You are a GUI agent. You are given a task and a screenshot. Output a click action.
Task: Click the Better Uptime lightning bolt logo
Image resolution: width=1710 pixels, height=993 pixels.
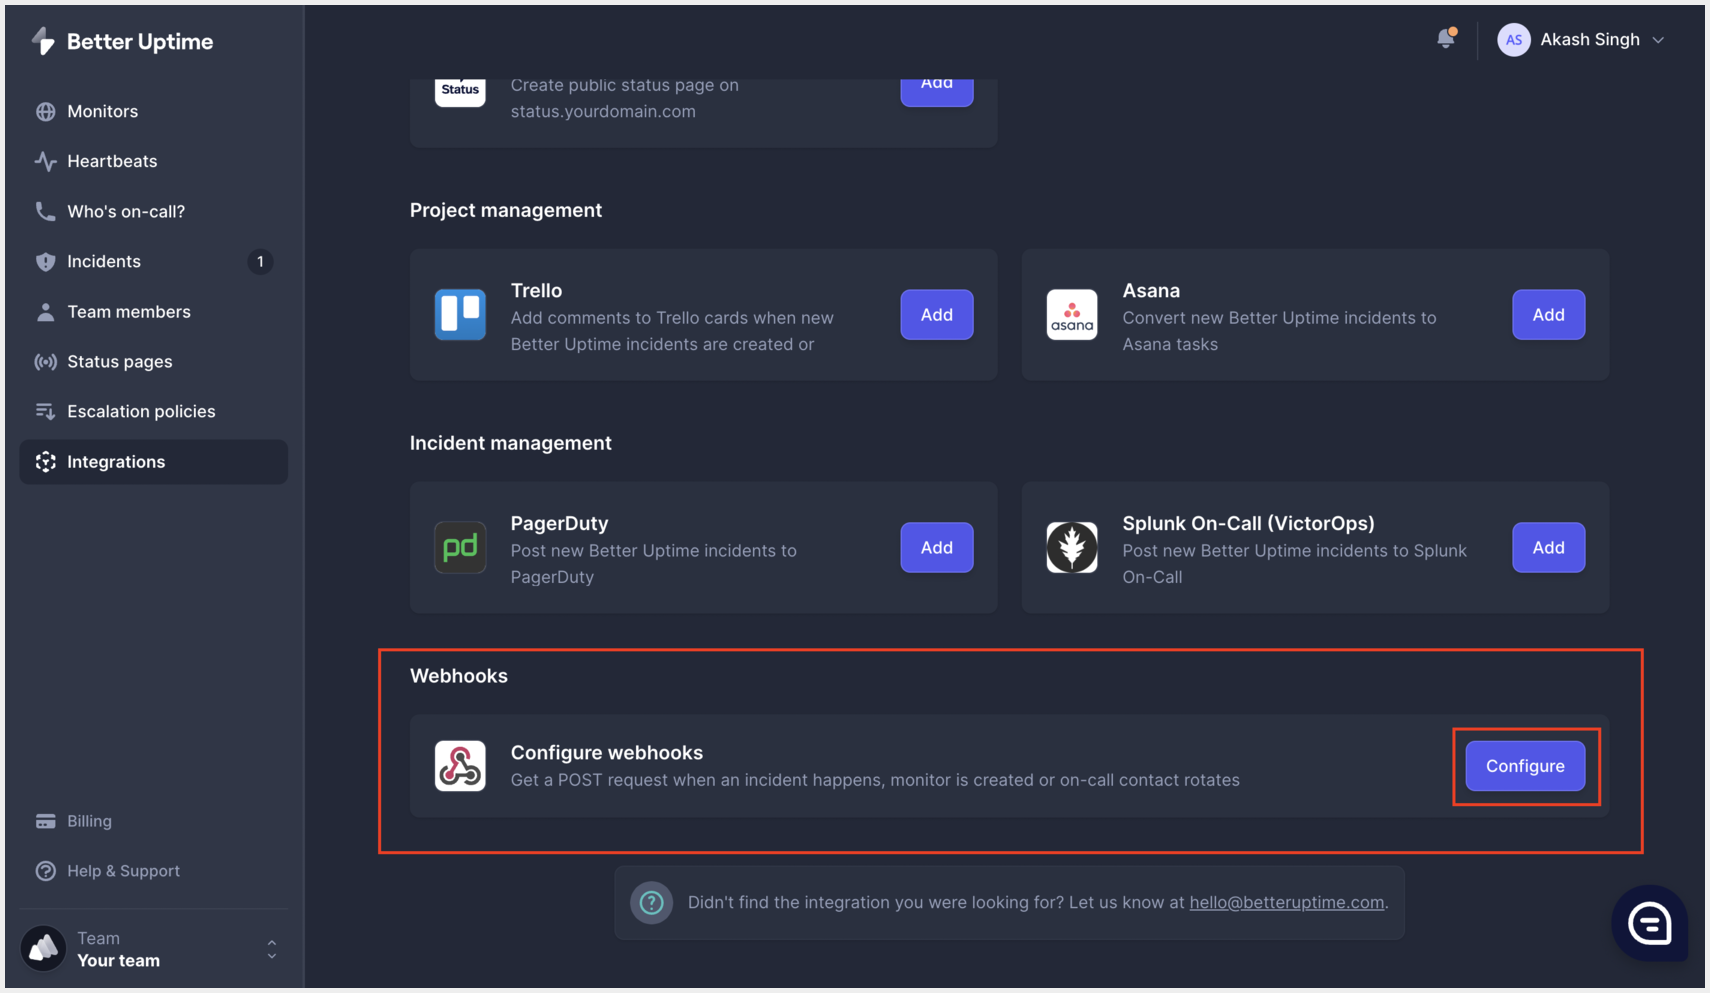pyautogui.click(x=44, y=41)
